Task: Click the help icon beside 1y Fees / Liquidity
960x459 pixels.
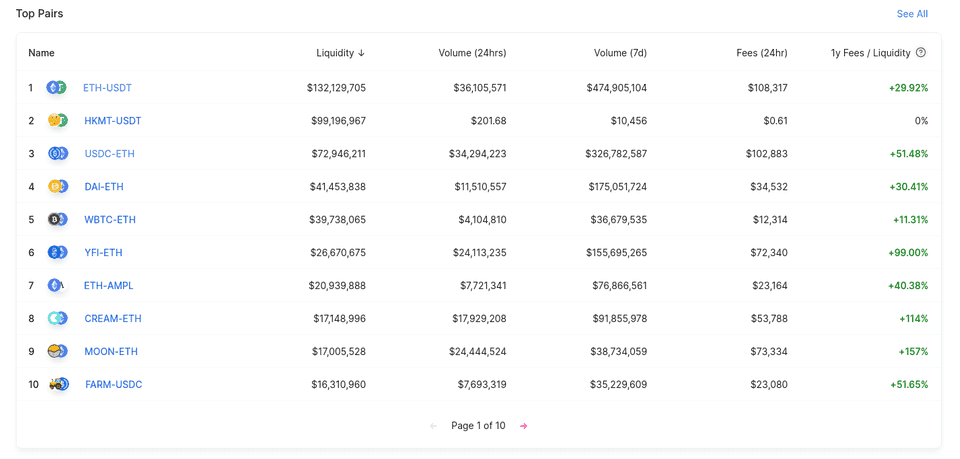Action: tap(921, 53)
